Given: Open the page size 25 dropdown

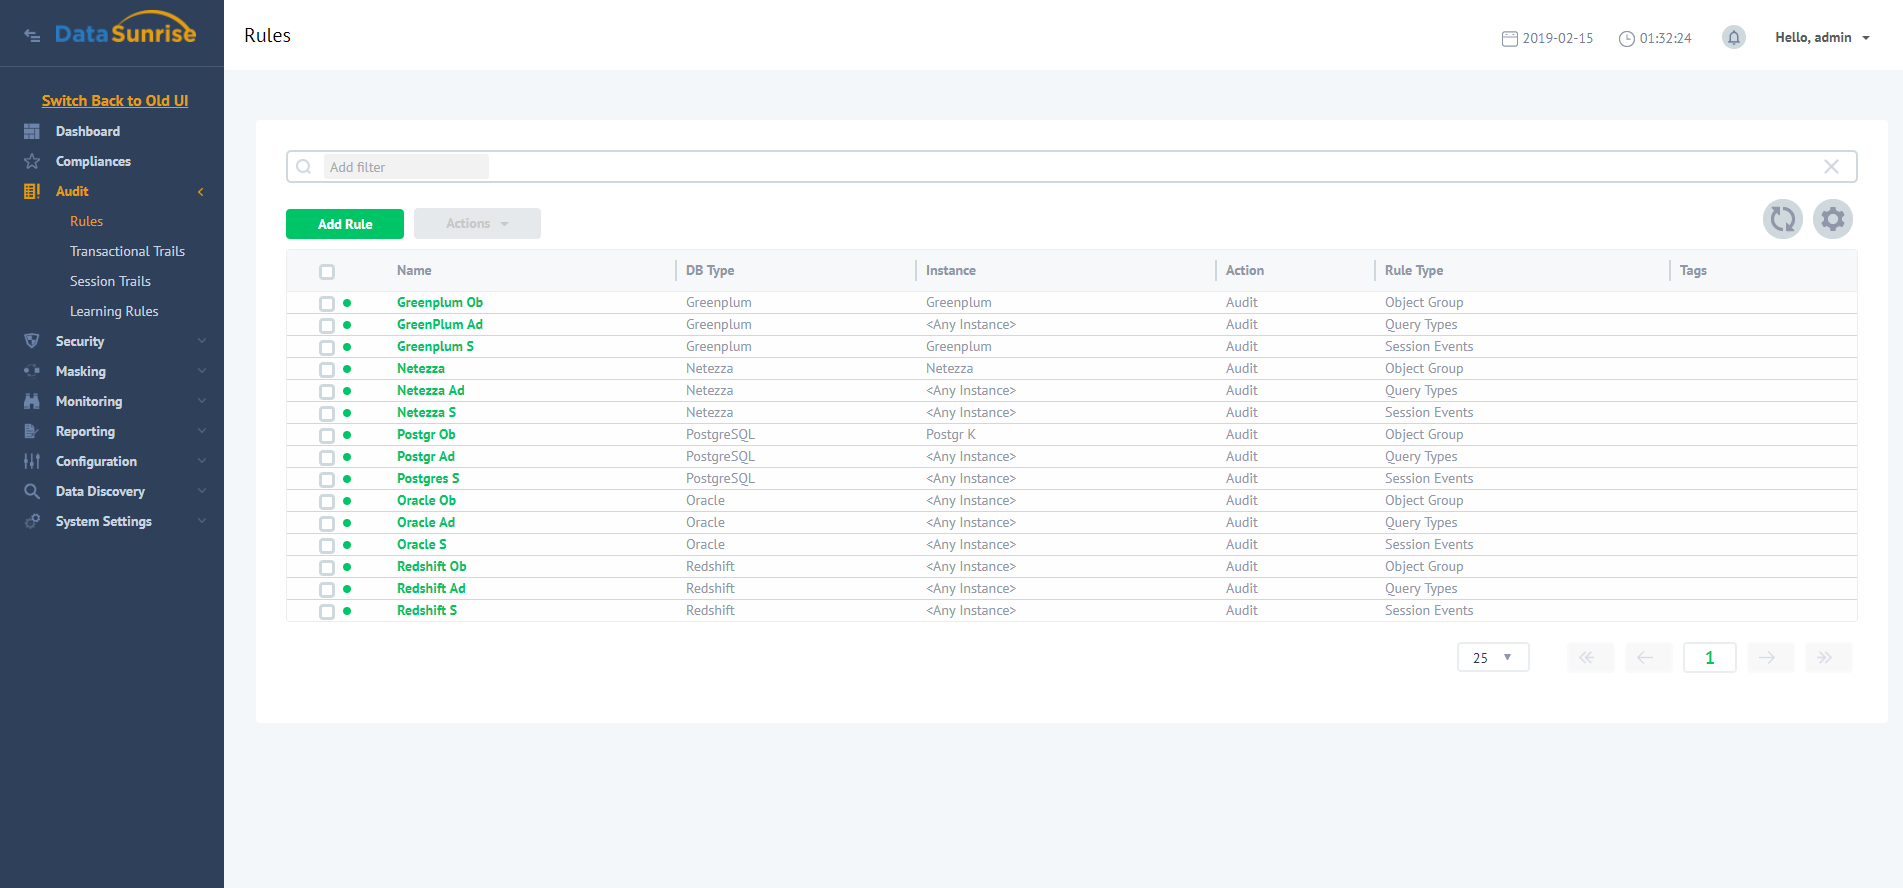Looking at the screenshot, I should pyautogui.click(x=1492, y=657).
